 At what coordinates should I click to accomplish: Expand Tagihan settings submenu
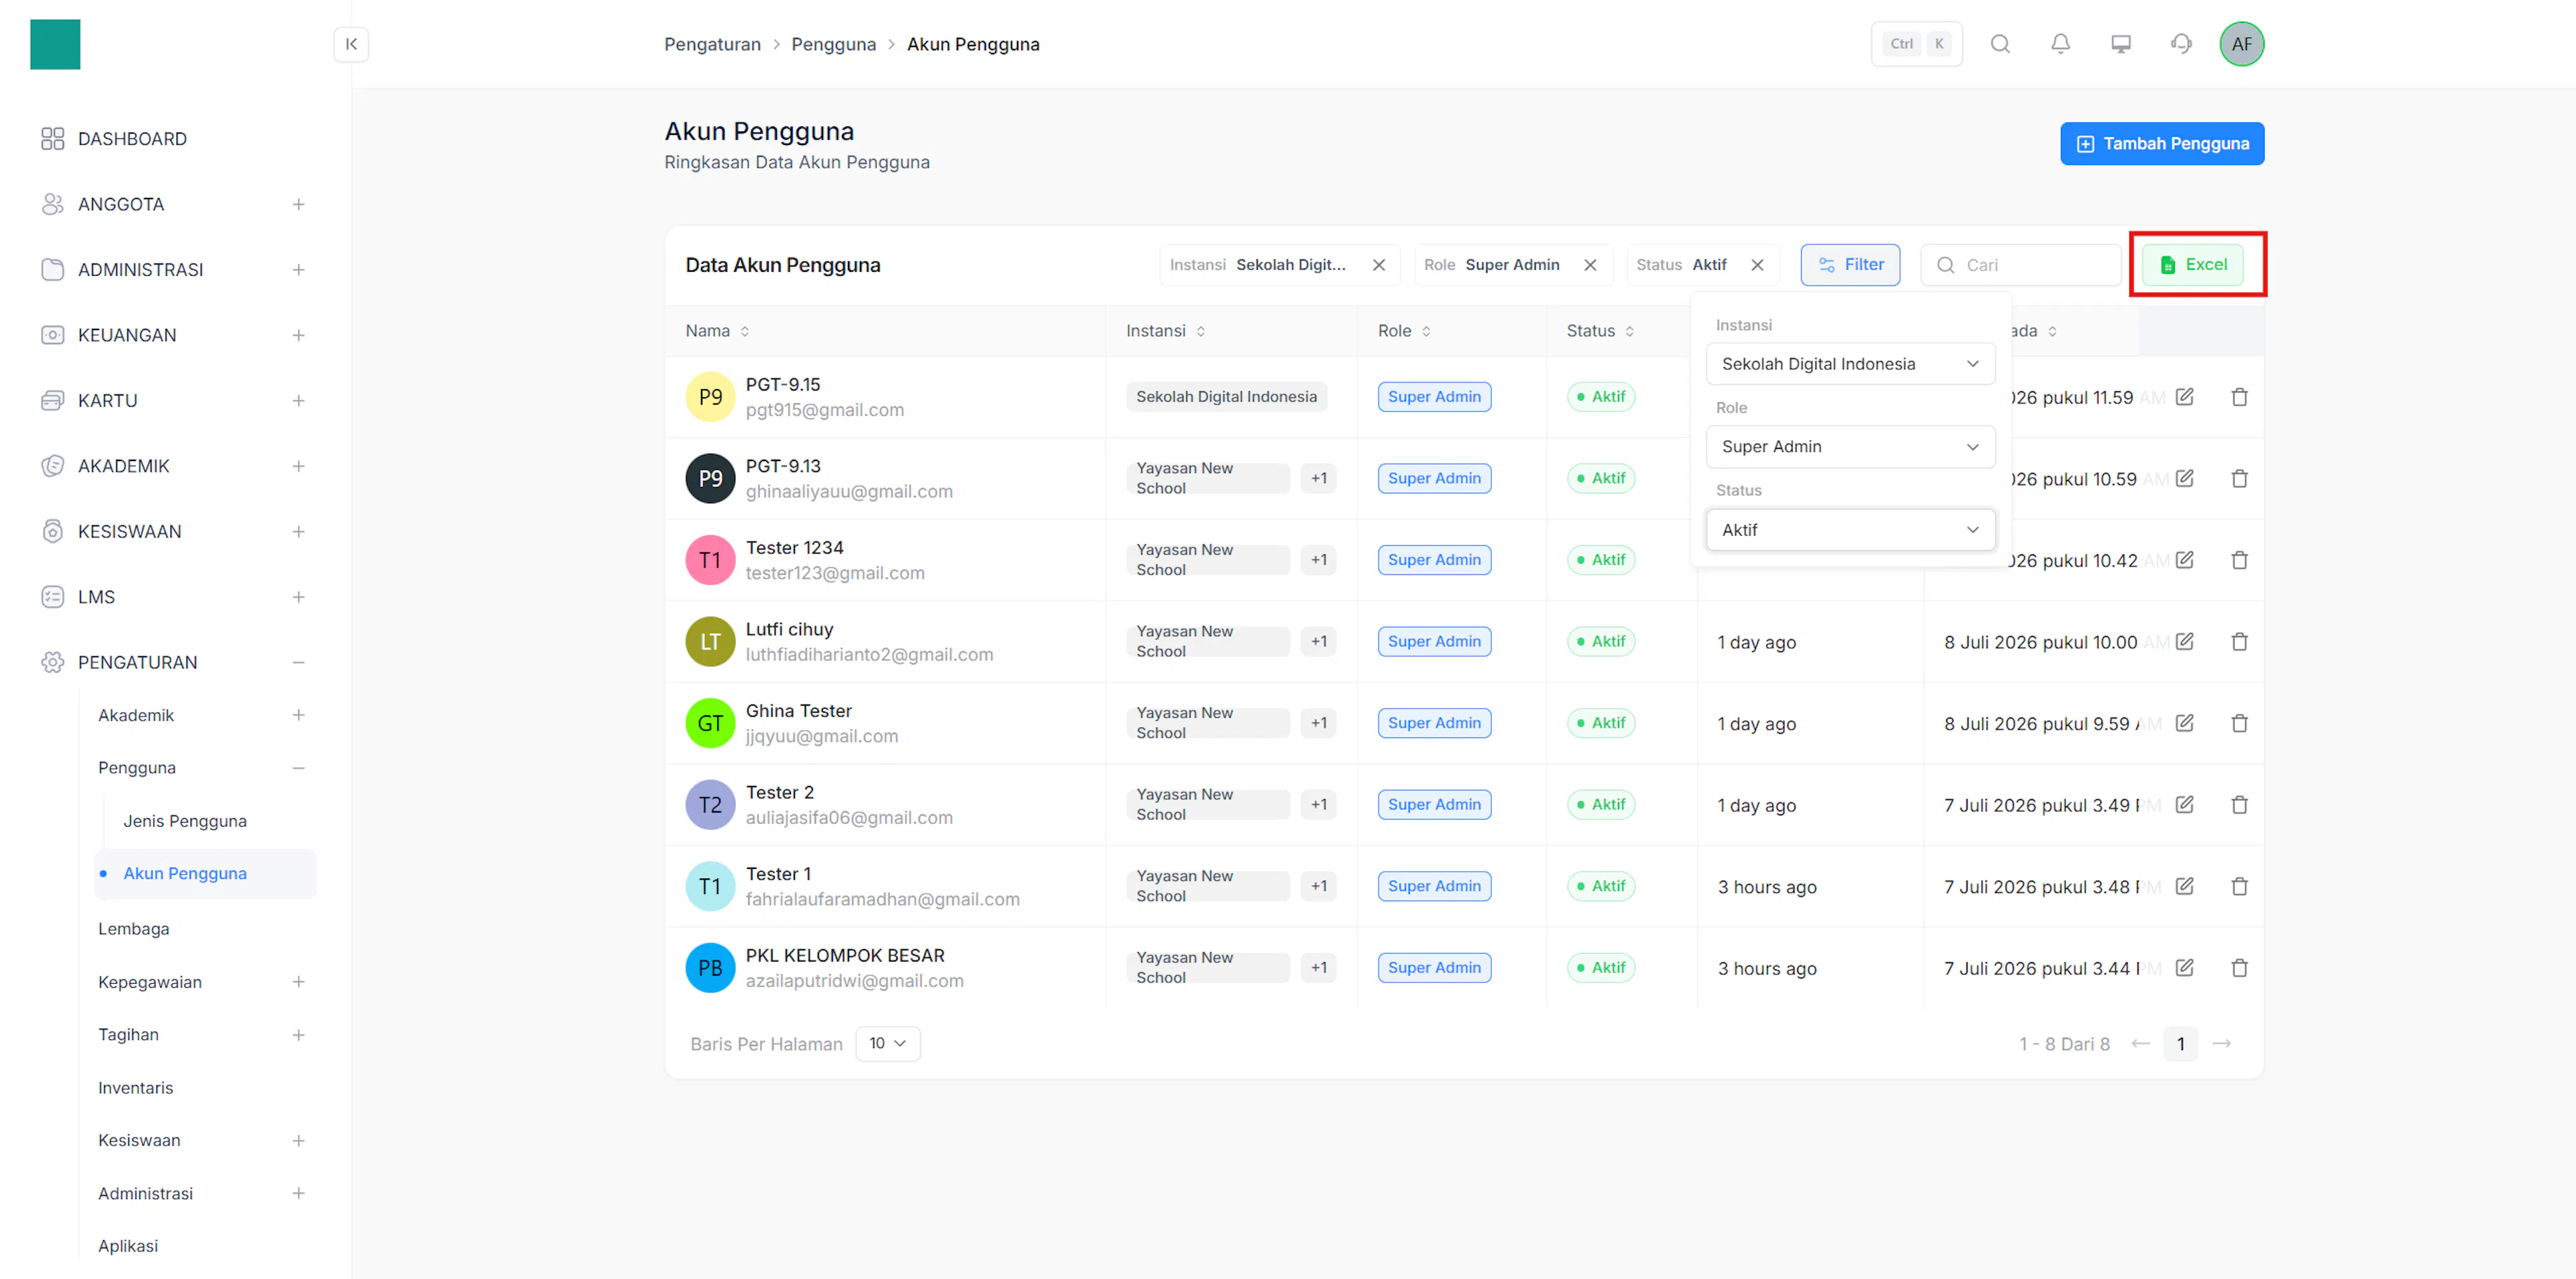click(298, 1035)
